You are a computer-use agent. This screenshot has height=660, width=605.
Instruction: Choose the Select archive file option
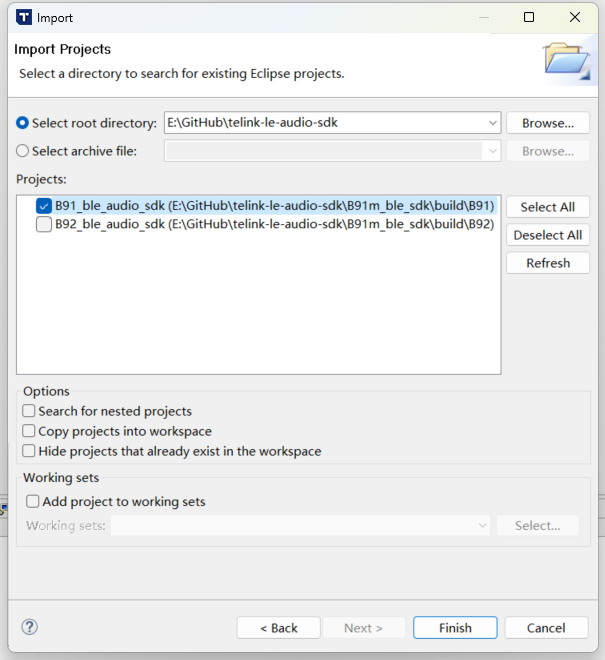[x=23, y=151]
